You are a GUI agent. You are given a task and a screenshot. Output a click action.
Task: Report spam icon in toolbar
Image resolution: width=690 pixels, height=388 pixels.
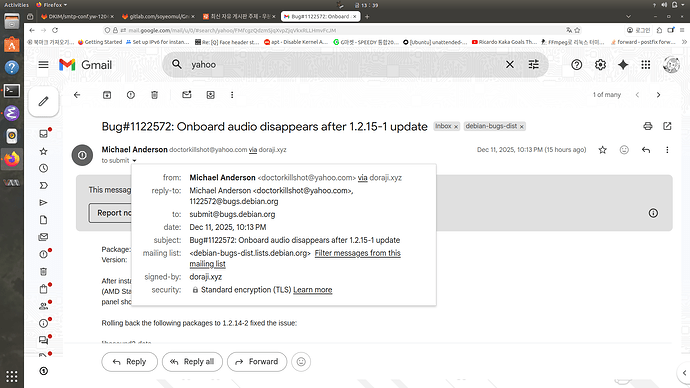tap(131, 95)
